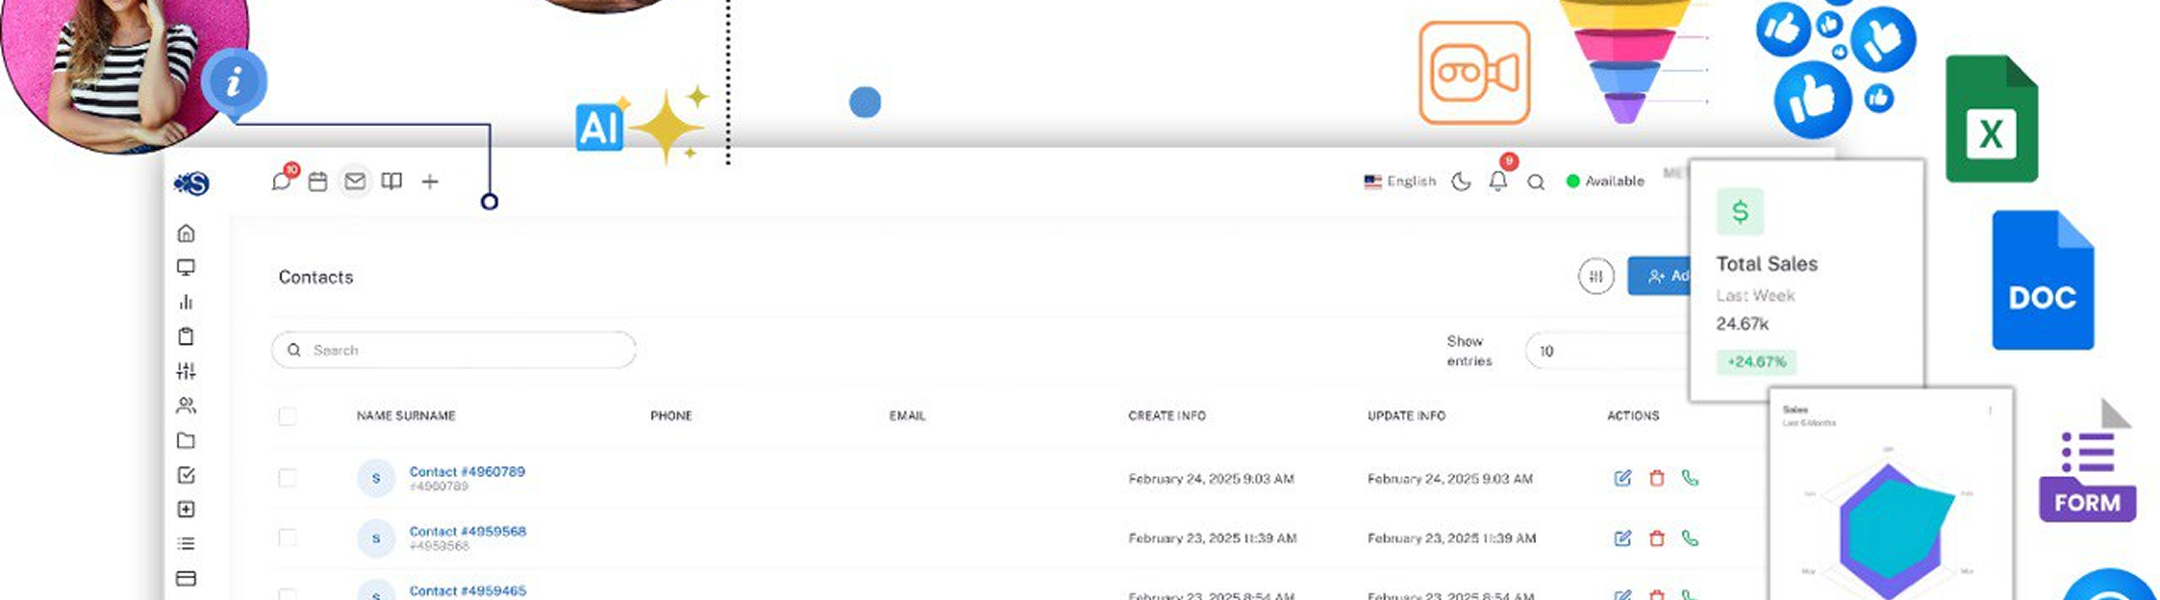Open the Show entries dropdown showing 10

click(1606, 351)
